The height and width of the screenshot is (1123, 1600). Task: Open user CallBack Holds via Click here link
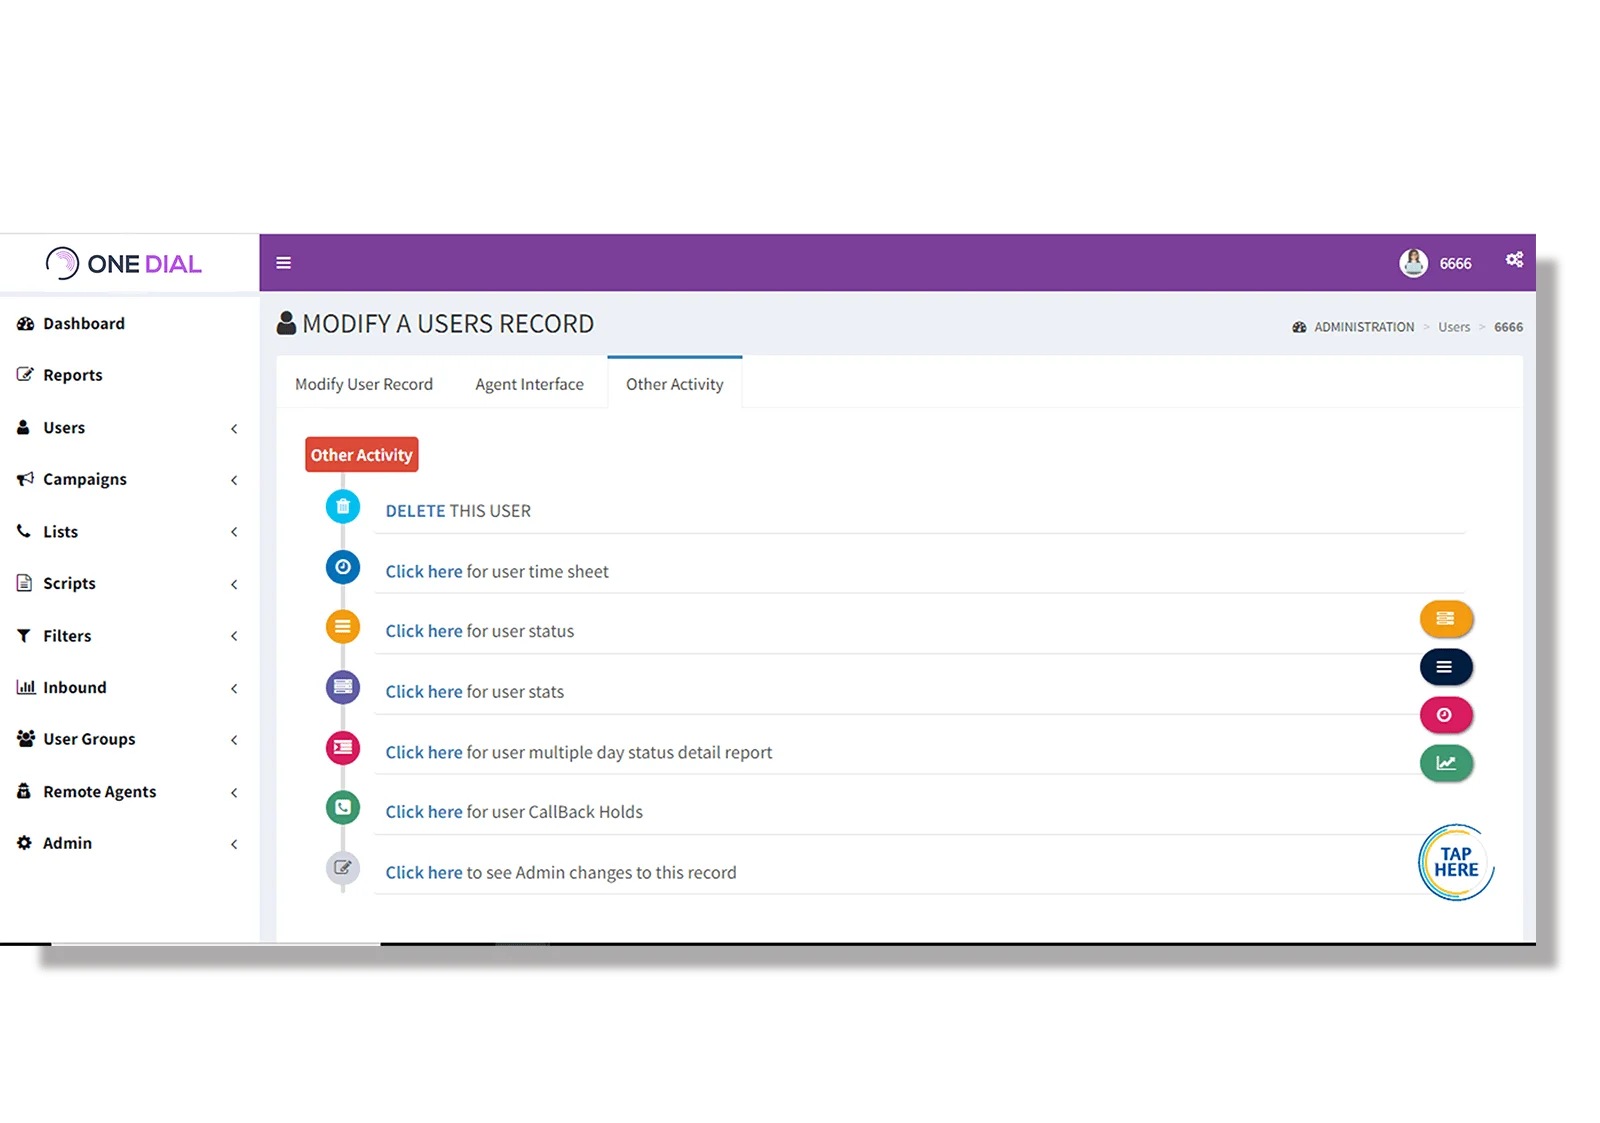tap(423, 811)
